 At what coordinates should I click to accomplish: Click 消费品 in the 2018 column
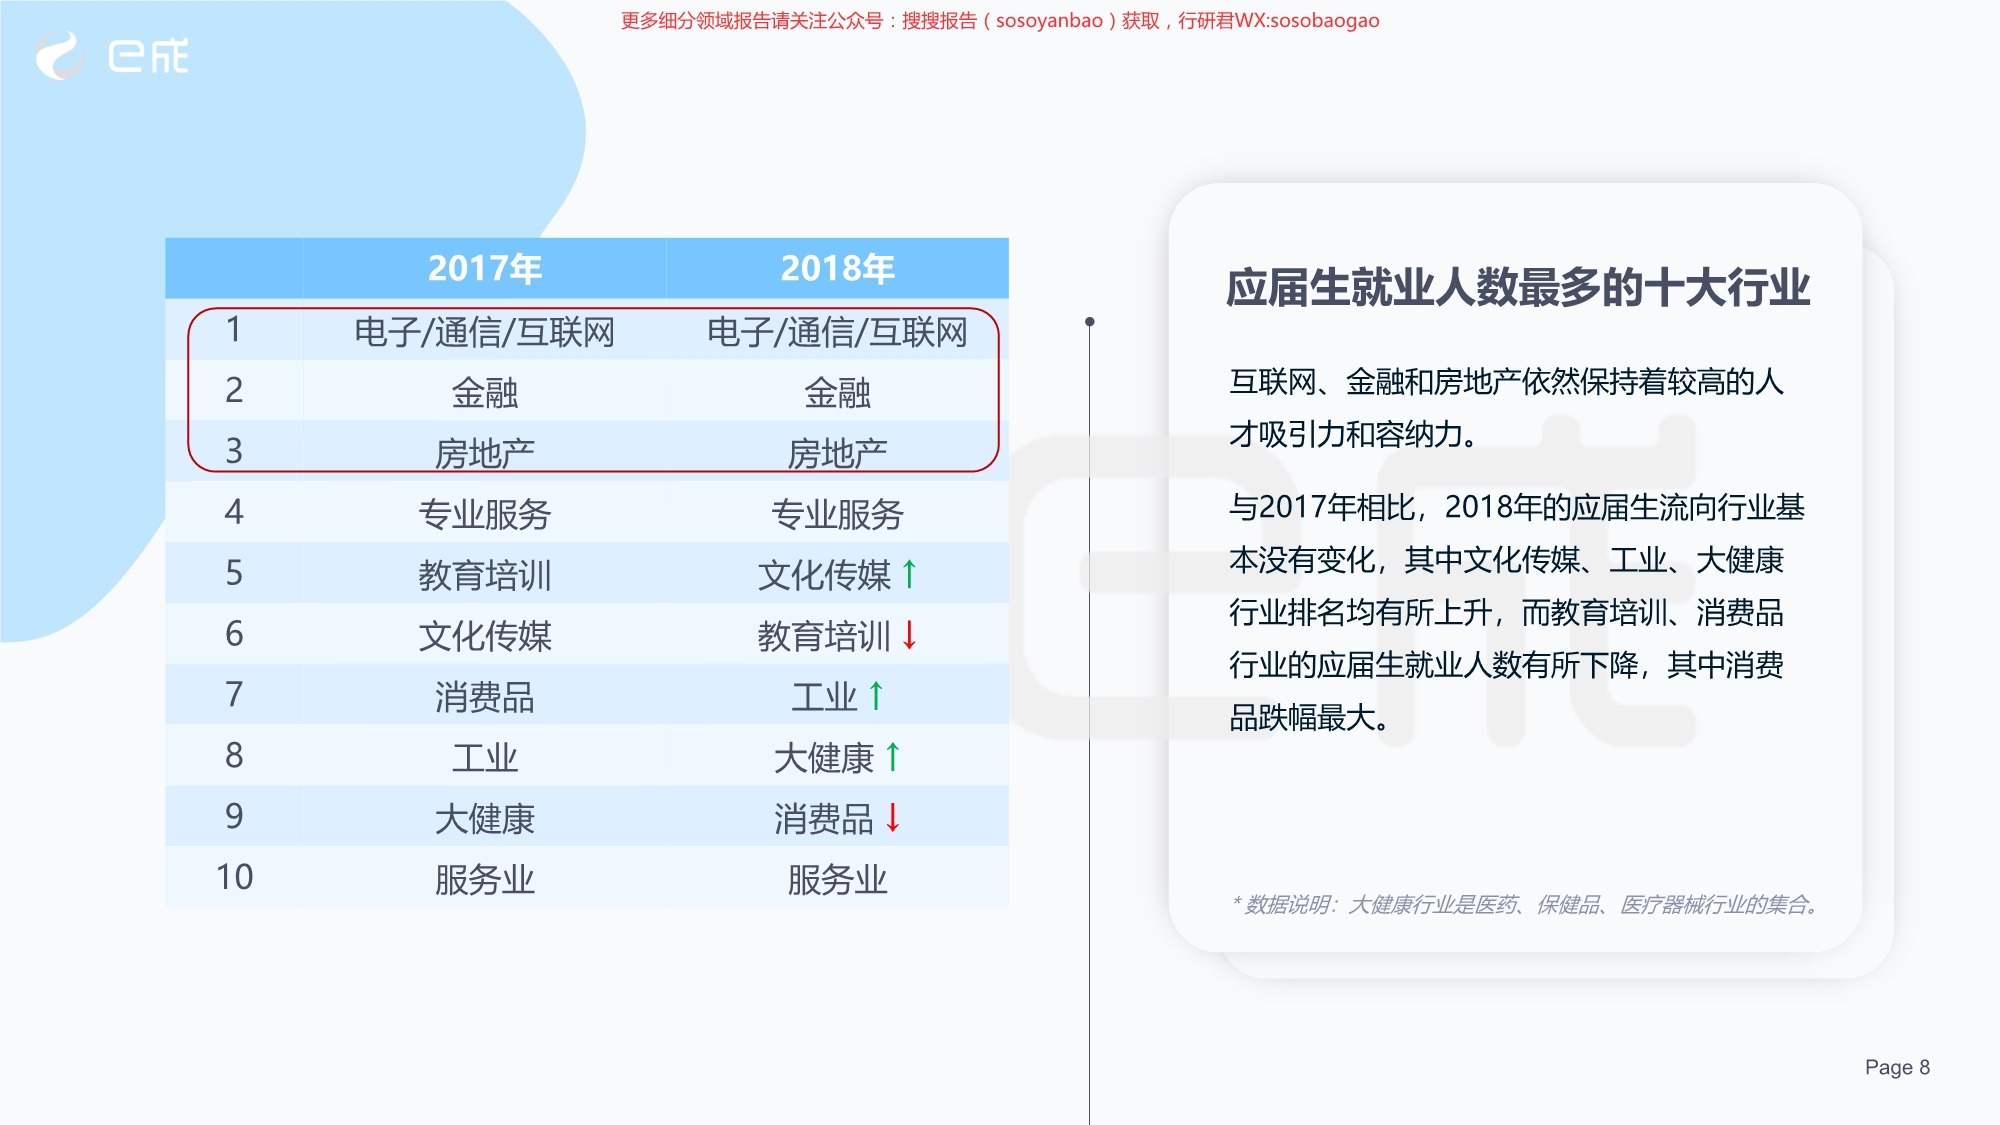(x=824, y=820)
